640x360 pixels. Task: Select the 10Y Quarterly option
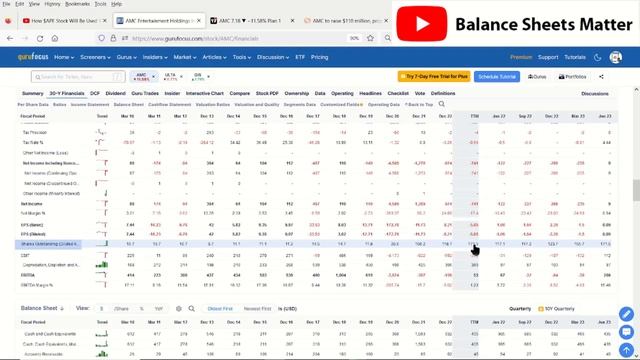tap(556, 309)
